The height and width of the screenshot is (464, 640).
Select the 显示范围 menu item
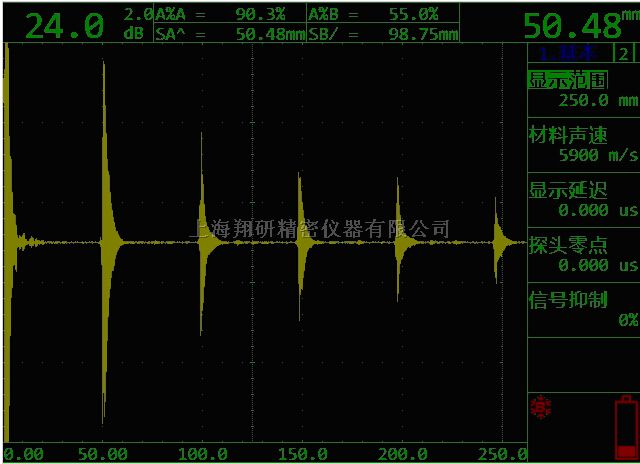coord(567,80)
